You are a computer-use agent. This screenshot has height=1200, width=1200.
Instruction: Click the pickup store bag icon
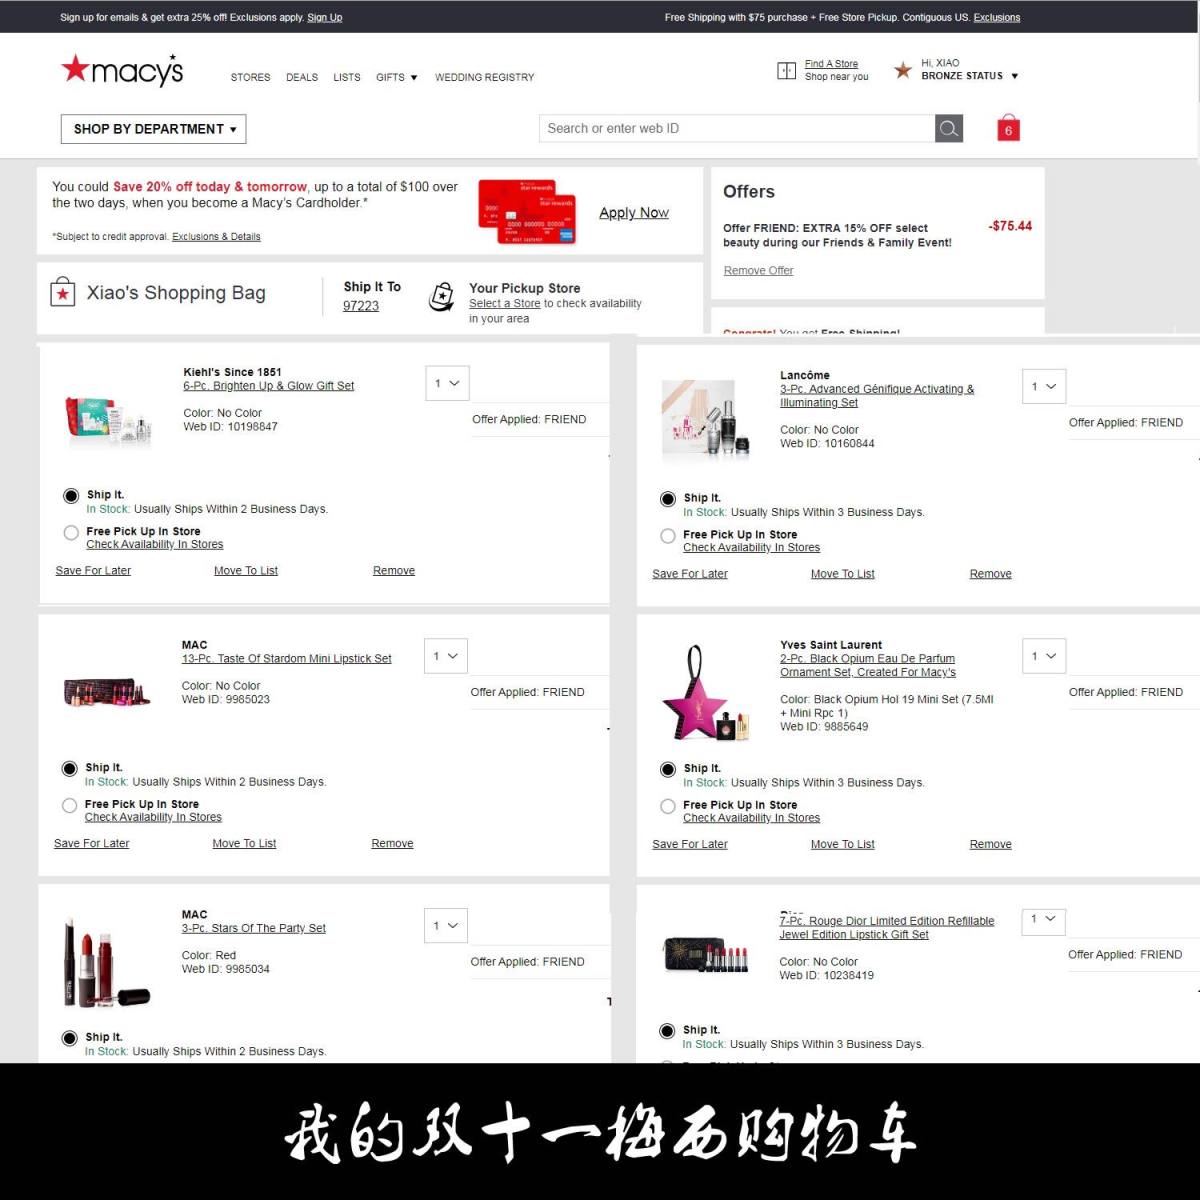(441, 297)
